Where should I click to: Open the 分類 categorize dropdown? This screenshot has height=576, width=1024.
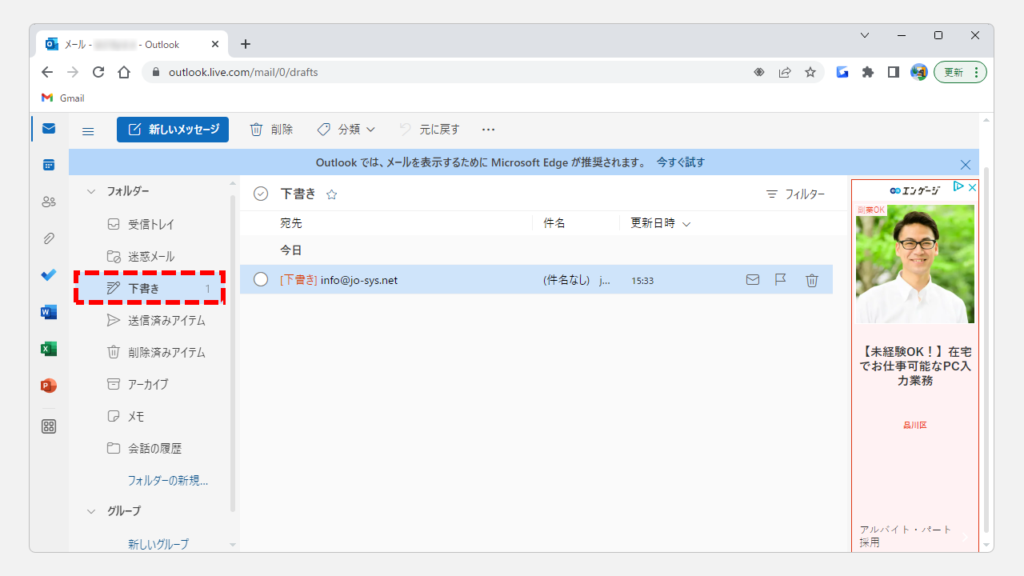(346, 129)
